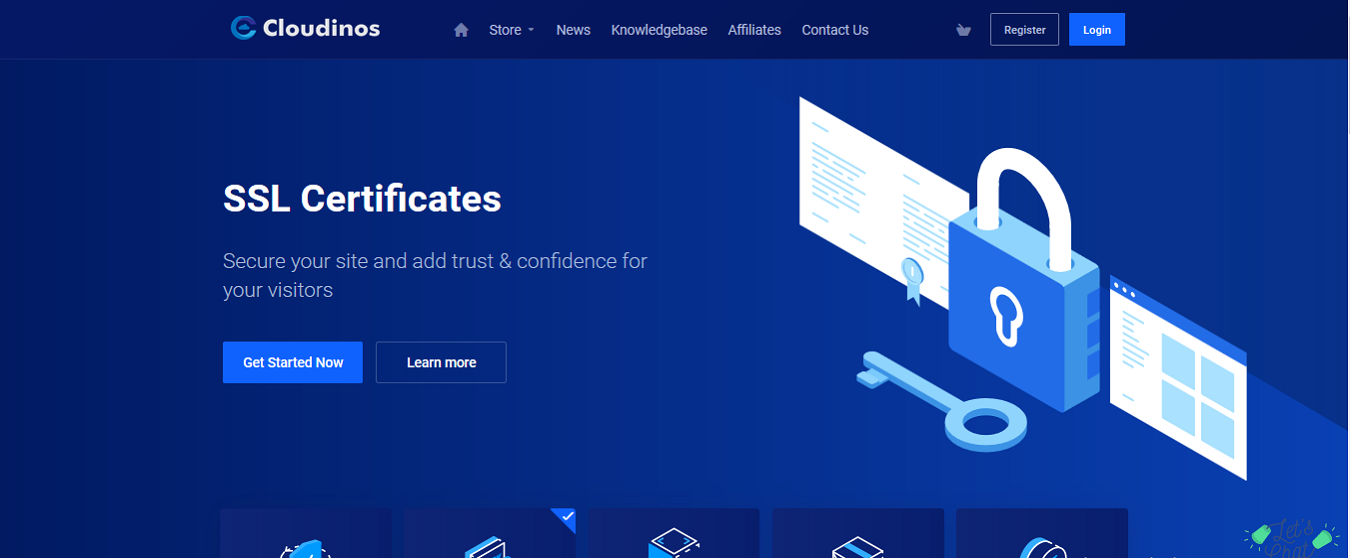Select the third product card icon
Screen dimensions: 1350x558
point(673,546)
